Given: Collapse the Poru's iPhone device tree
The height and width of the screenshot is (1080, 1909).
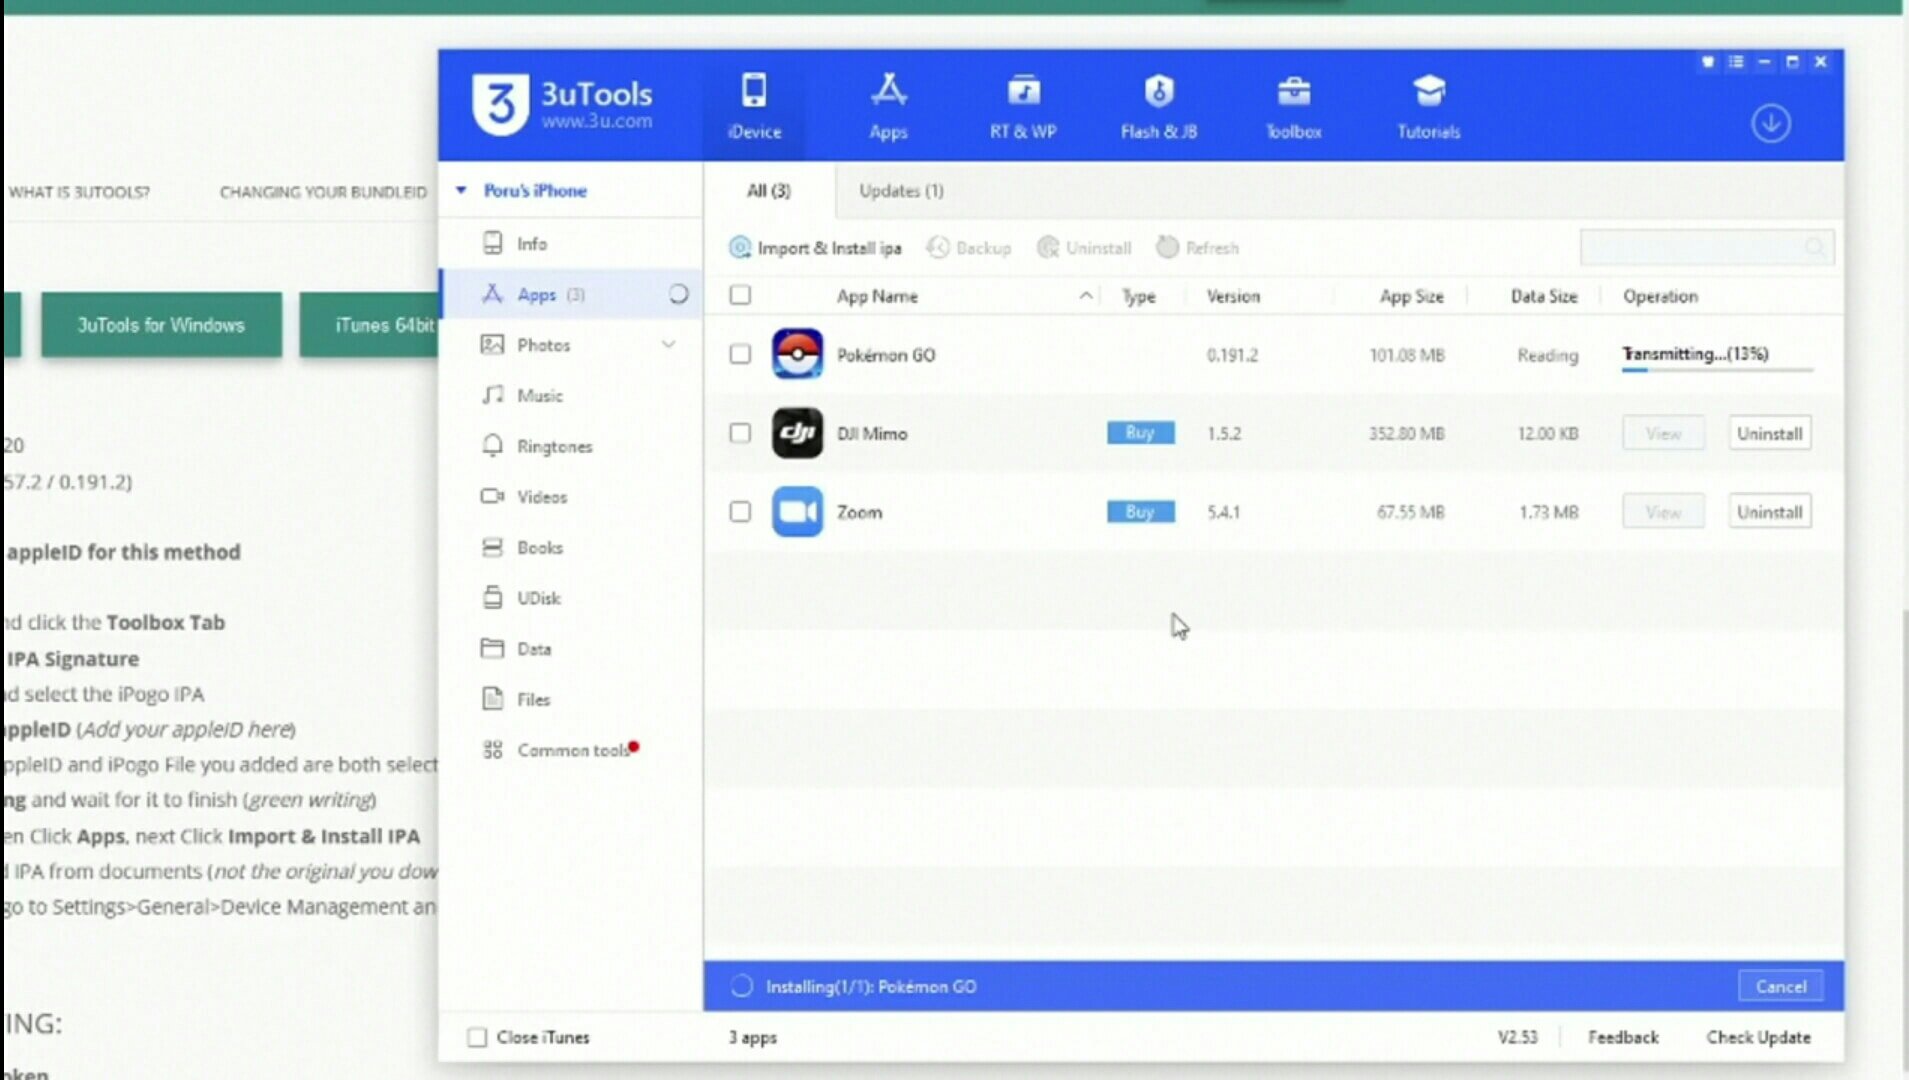Looking at the screenshot, I should coord(461,190).
